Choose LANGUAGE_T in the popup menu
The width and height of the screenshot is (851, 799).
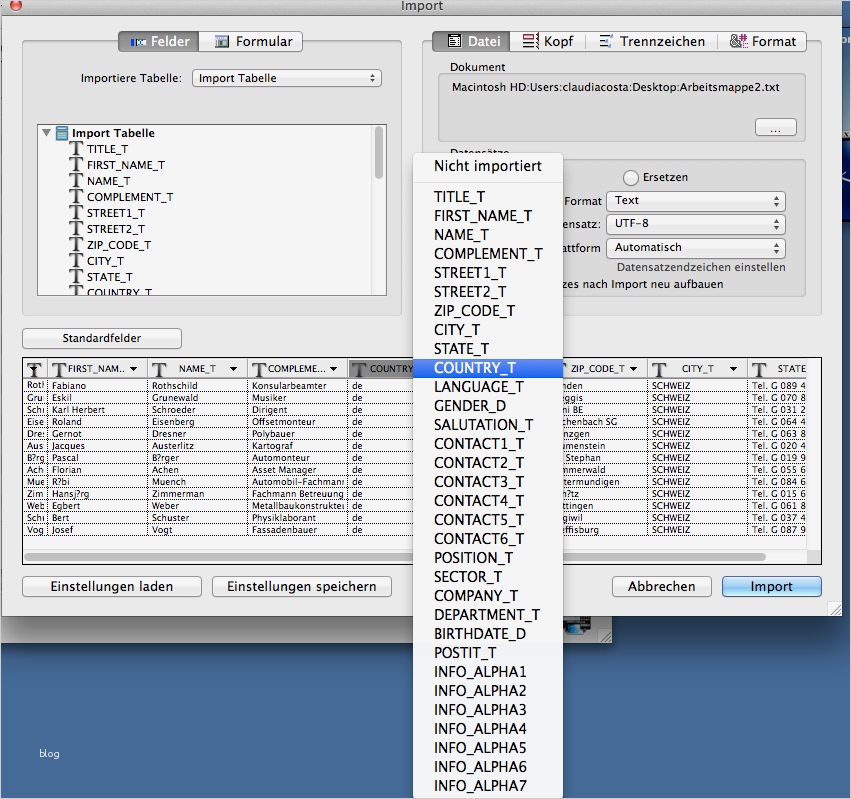487,387
